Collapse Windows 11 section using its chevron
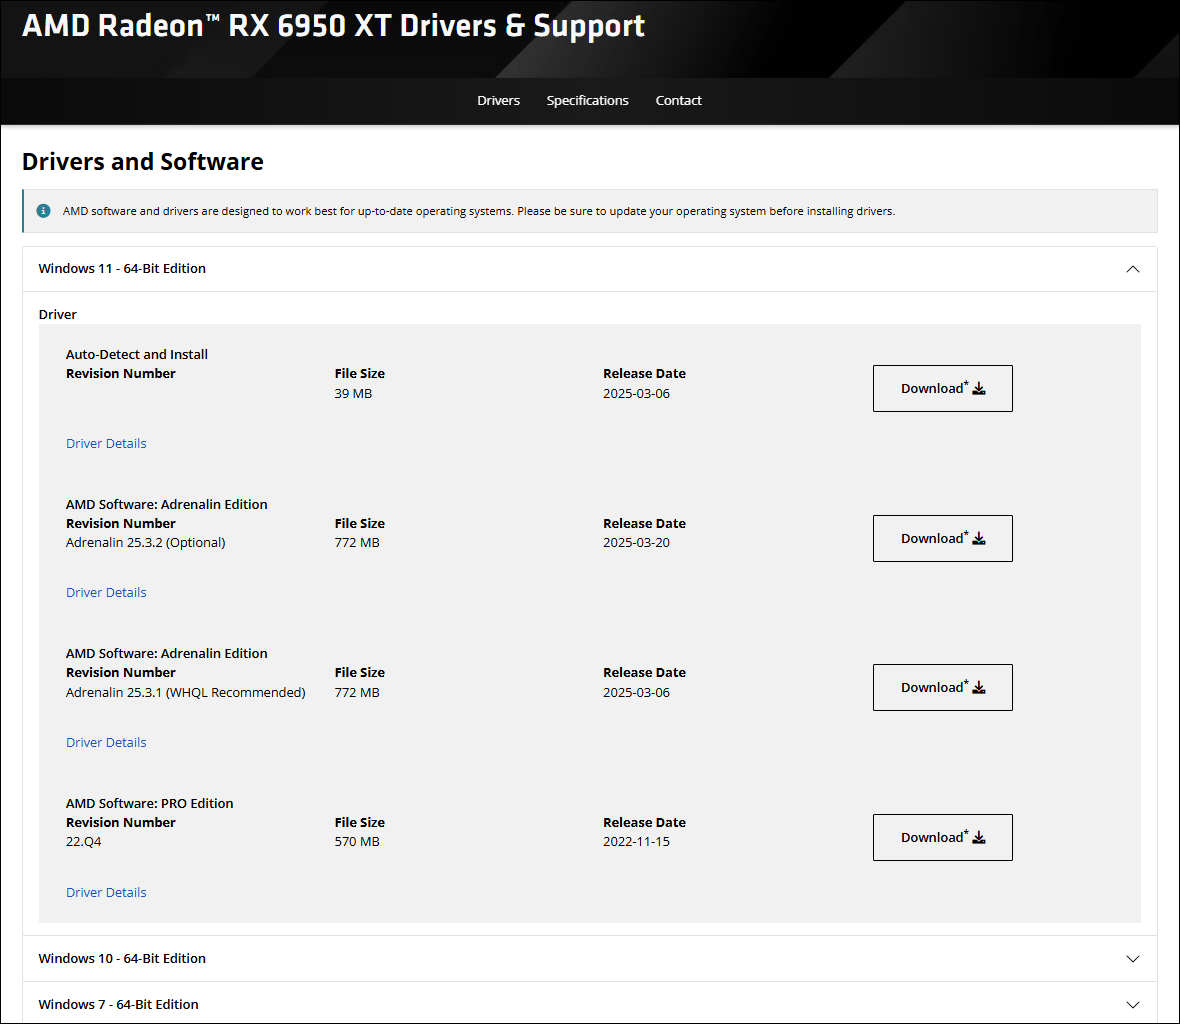This screenshot has width=1180, height=1024. point(1132,269)
